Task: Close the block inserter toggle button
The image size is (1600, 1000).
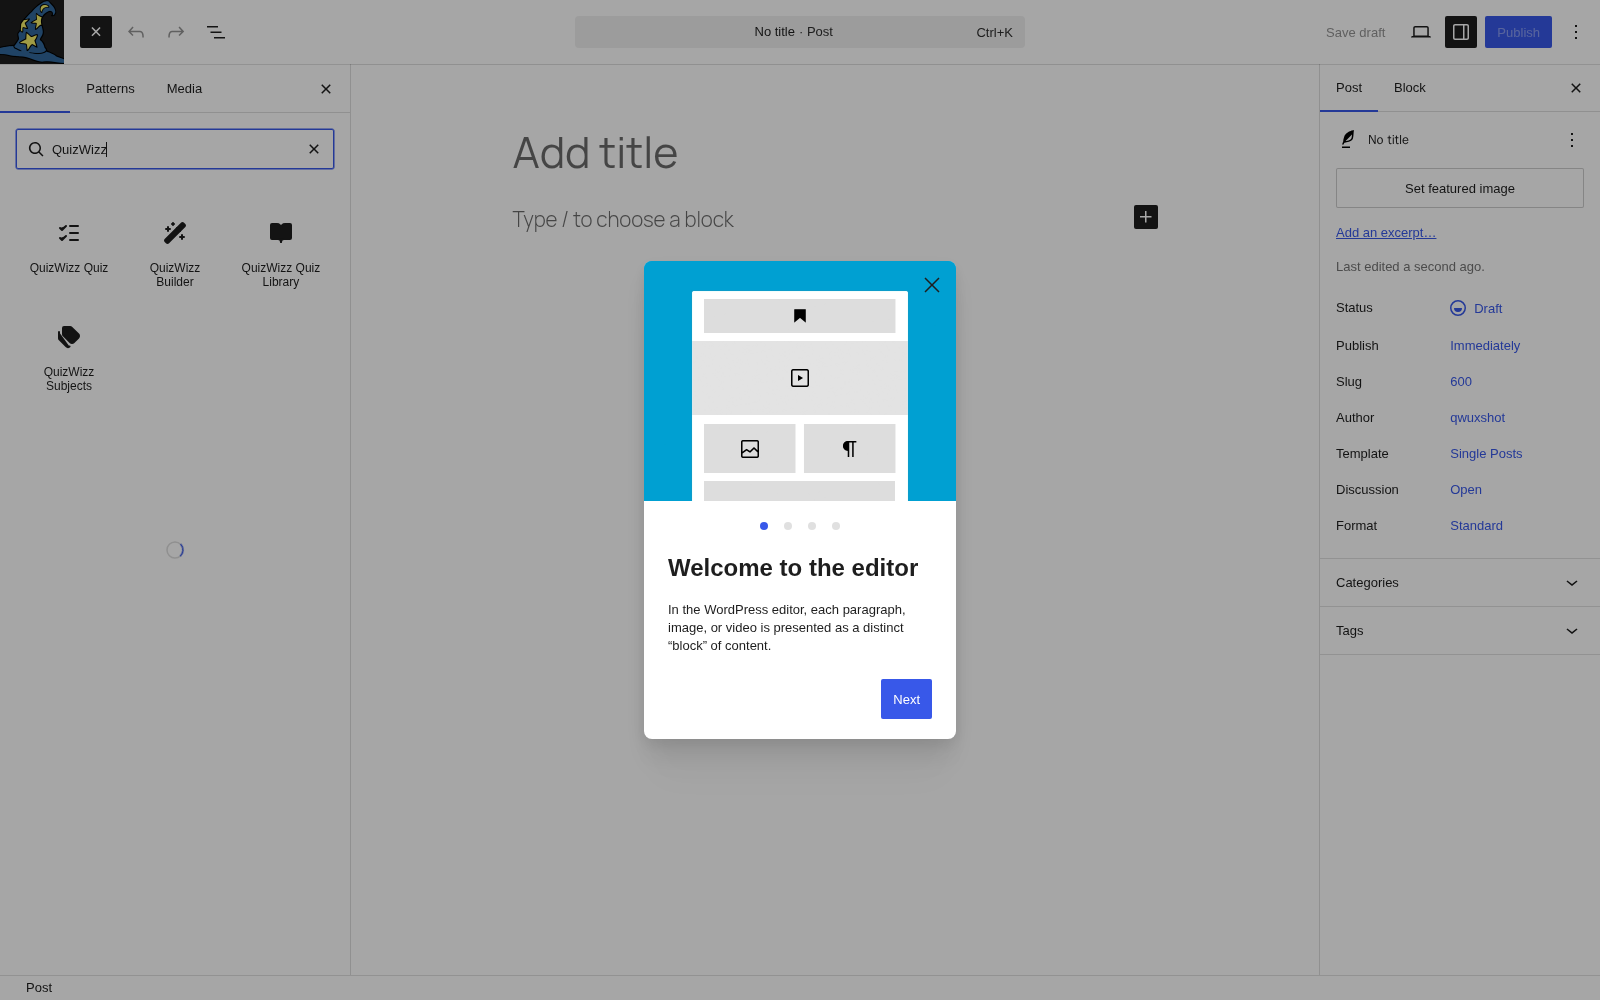Action: [x=96, y=32]
